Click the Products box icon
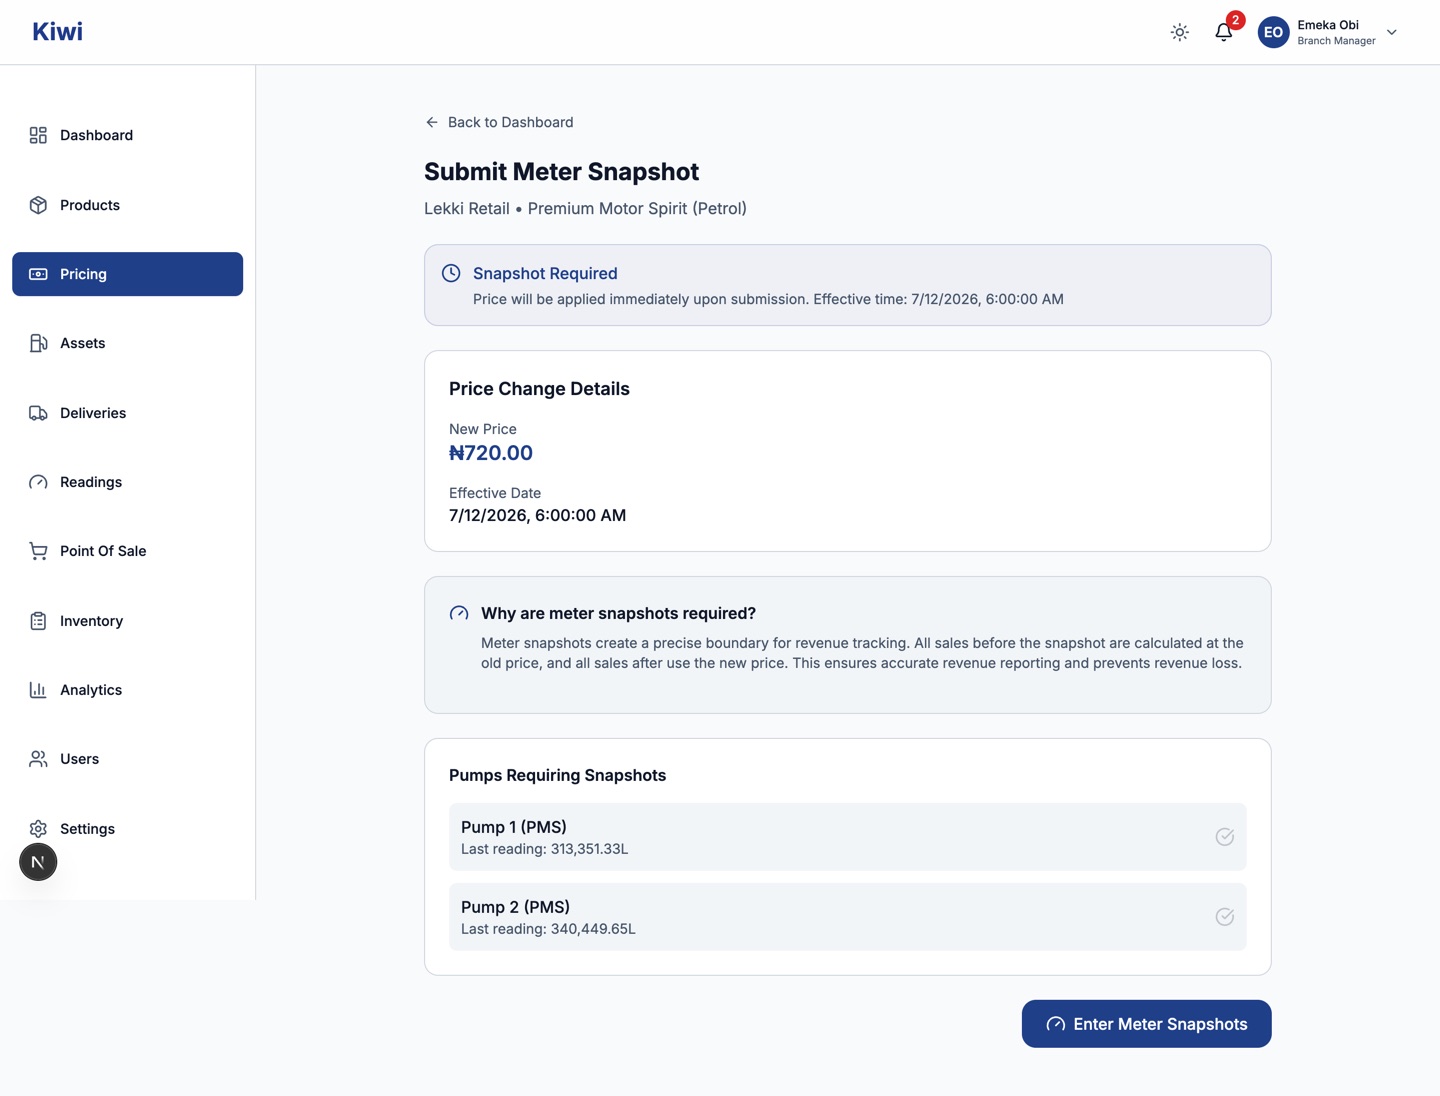Viewport: 1440px width, 1096px height. (x=38, y=205)
